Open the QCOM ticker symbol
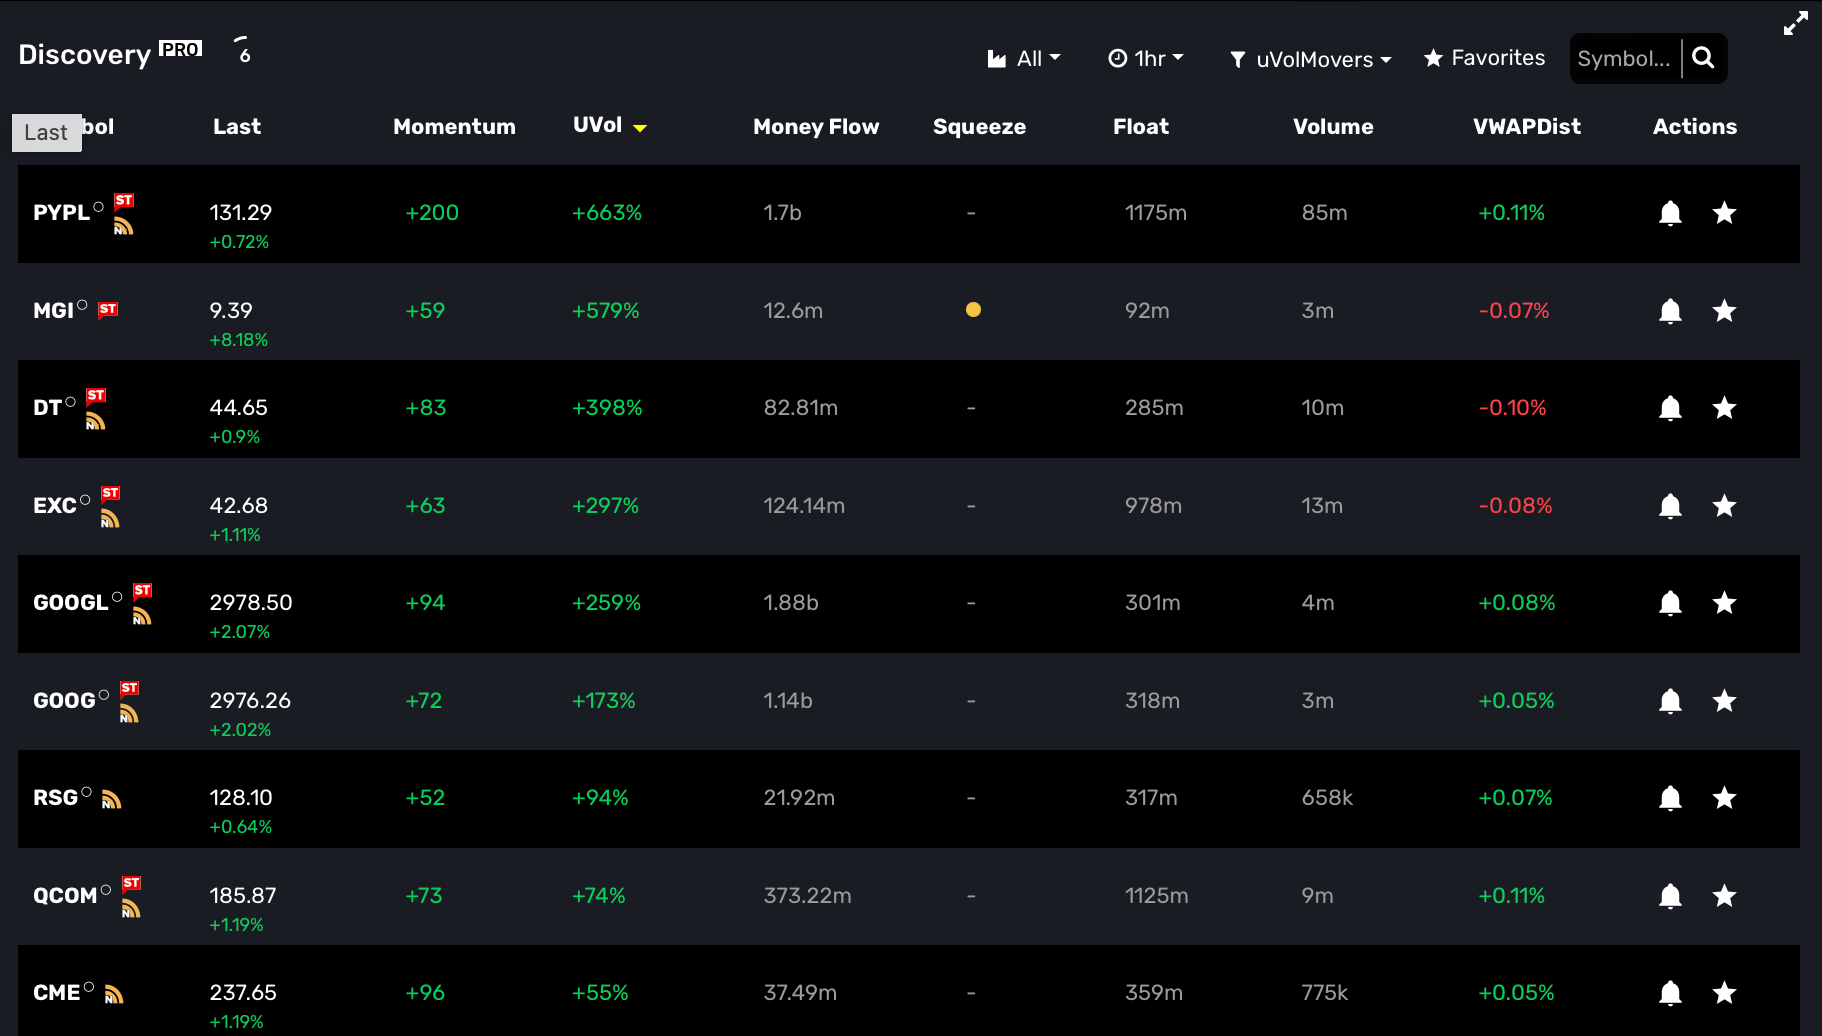The image size is (1822, 1036). pos(65,896)
